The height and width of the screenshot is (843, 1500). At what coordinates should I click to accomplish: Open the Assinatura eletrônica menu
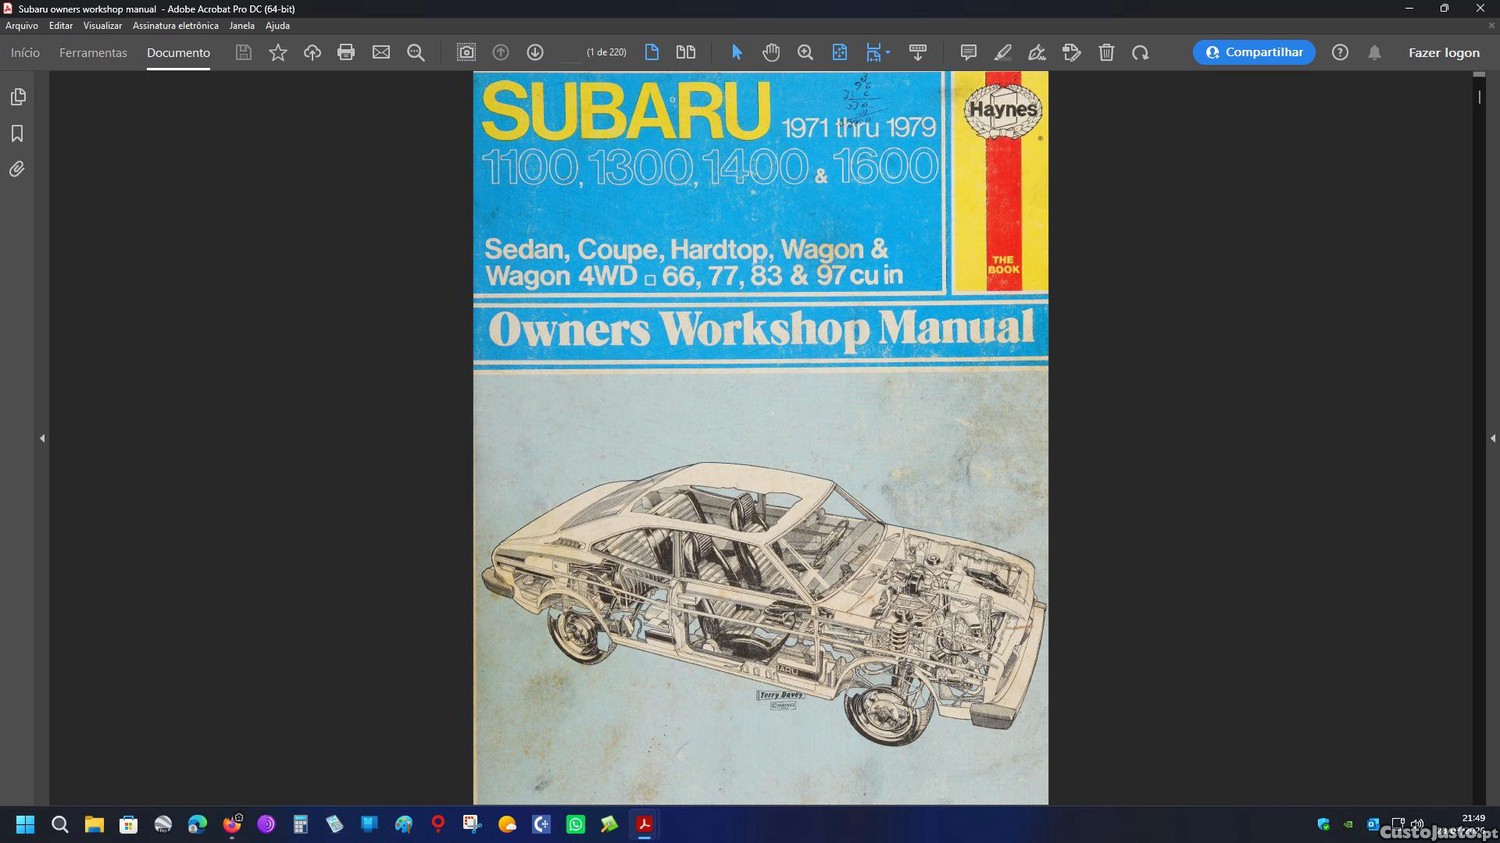point(175,26)
